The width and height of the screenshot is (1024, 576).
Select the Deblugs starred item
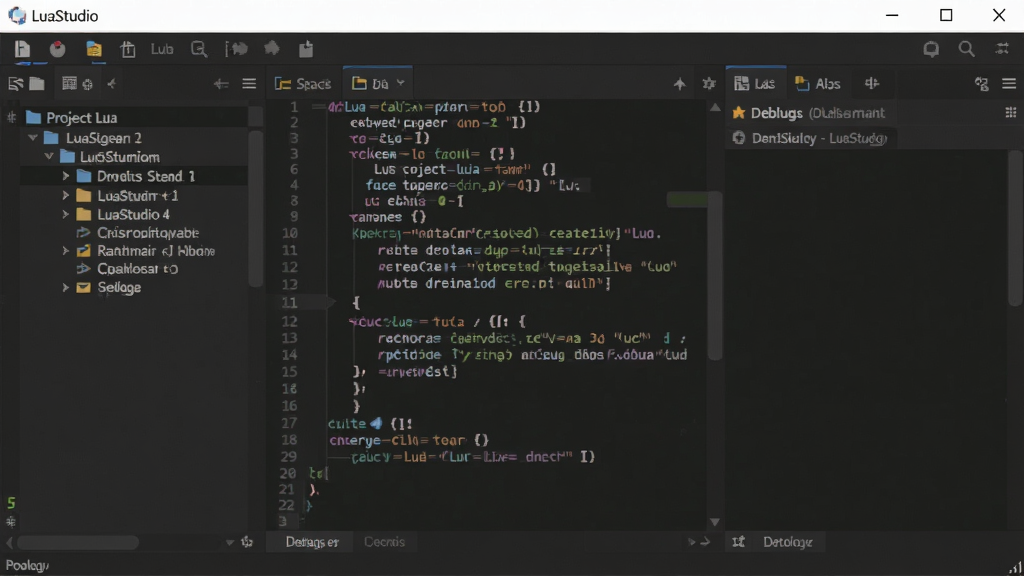pos(808,113)
